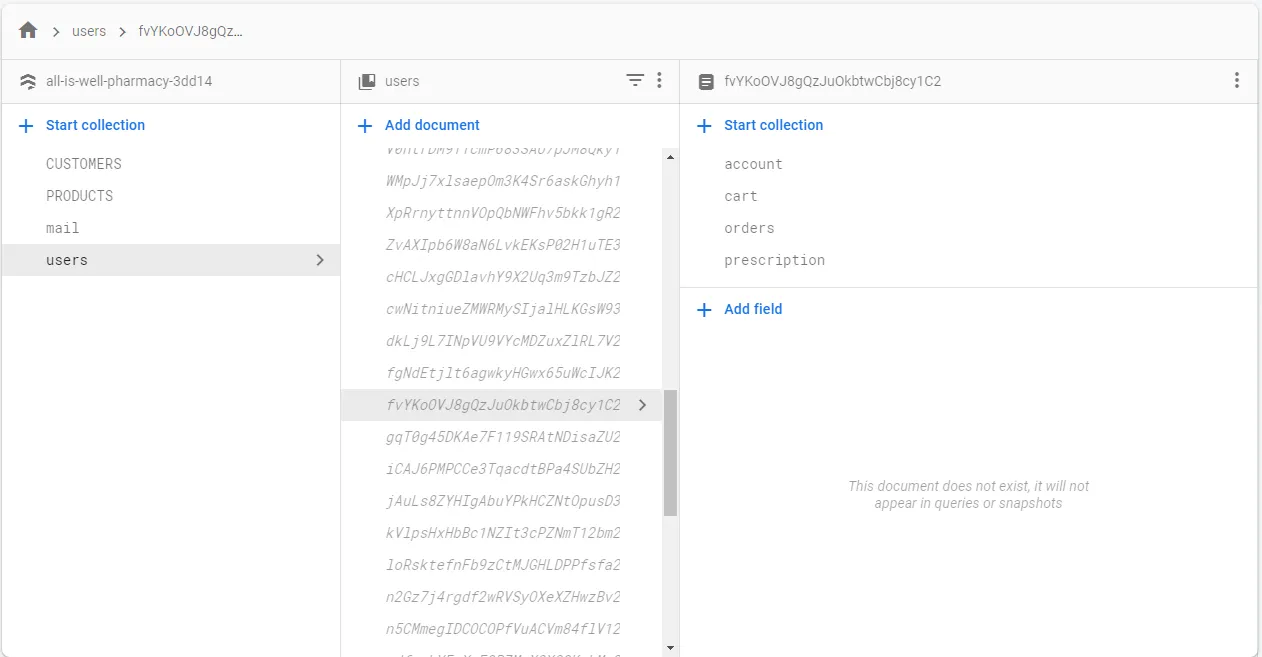The width and height of the screenshot is (1262, 657).
Task: Select document gqT0g45DKAe7F119SRAtNDisaZU2
Action: tap(503, 437)
